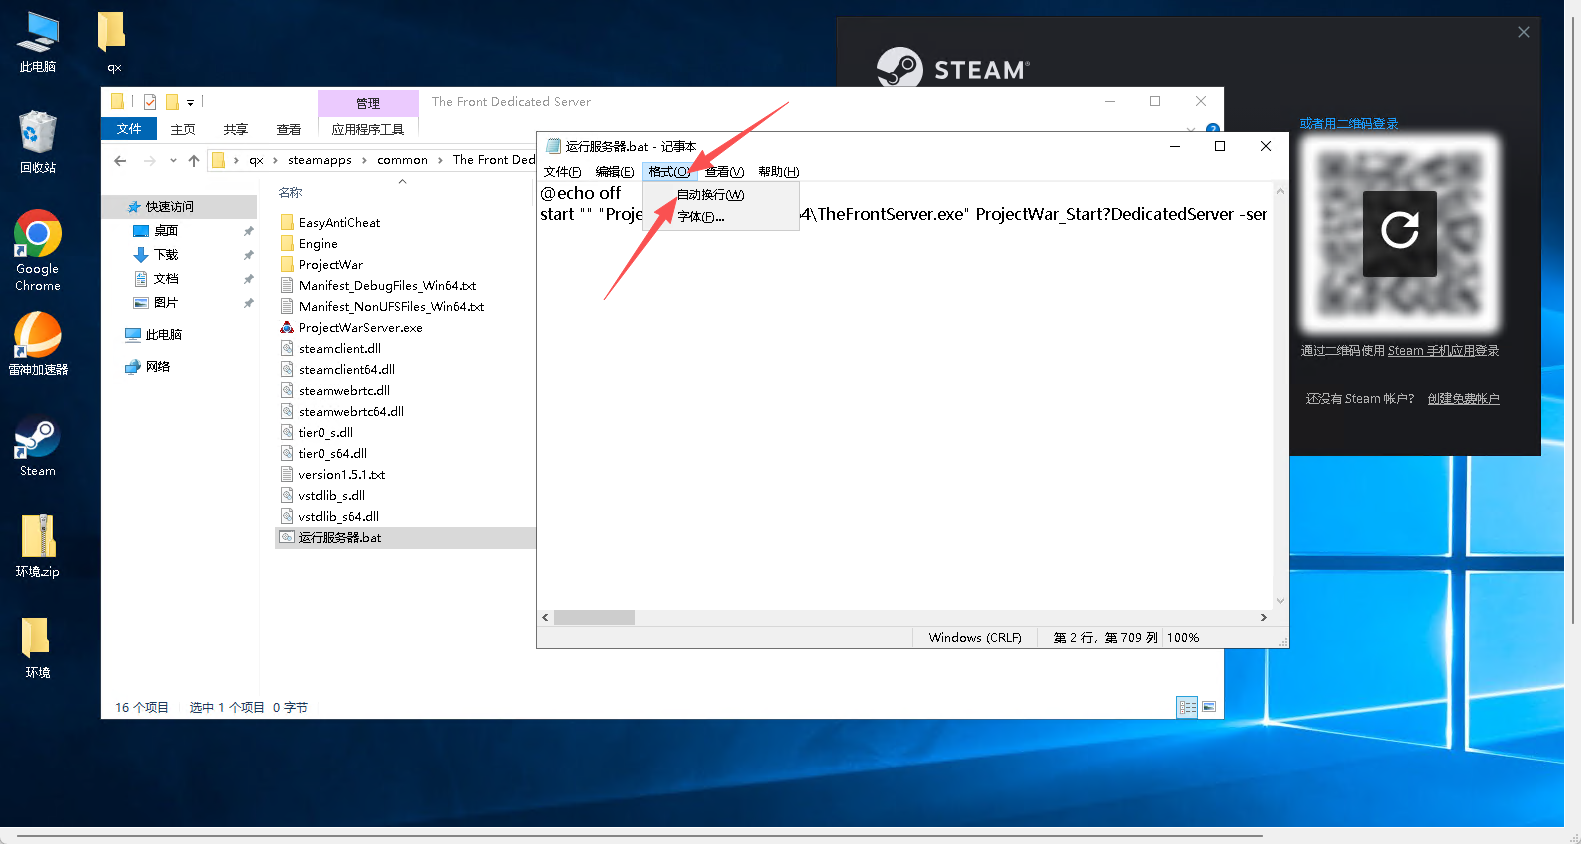Open the recent locations dropdown arrow

pyautogui.click(x=173, y=160)
